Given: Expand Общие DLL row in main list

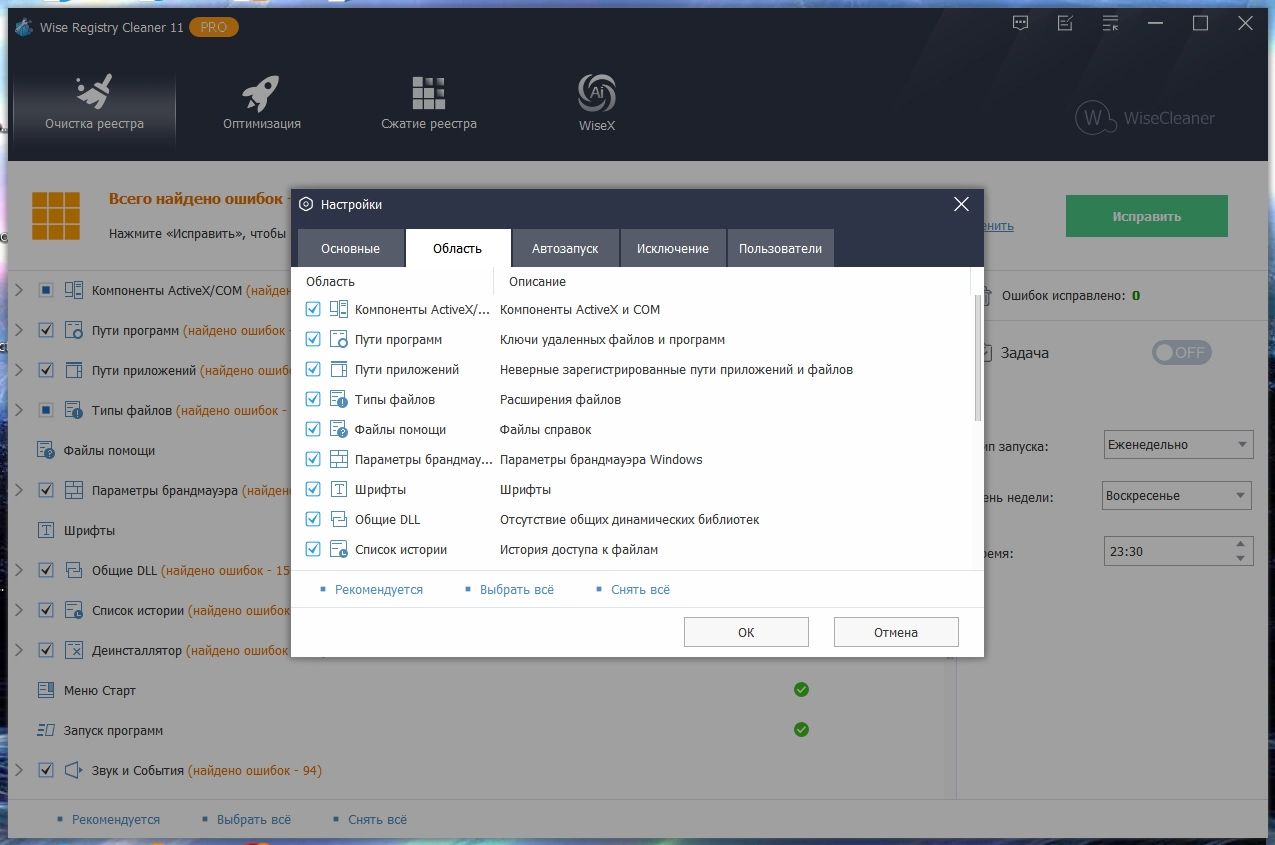Looking at the screenshot, I should [x=18, y=570].
